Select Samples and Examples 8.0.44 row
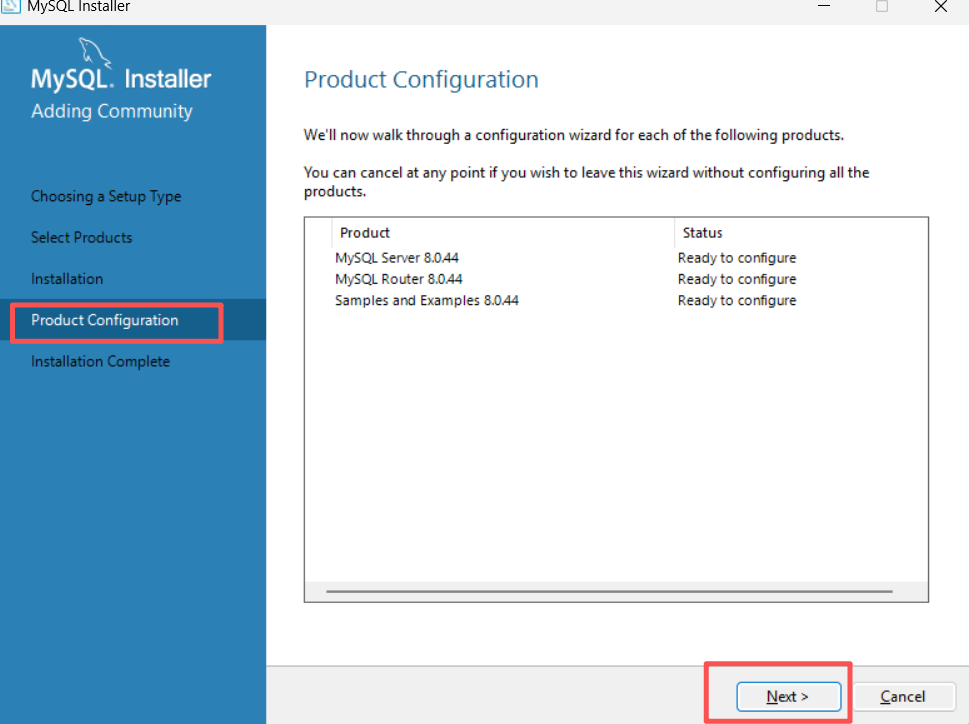 pyautogui.click(x=616, y=300)
